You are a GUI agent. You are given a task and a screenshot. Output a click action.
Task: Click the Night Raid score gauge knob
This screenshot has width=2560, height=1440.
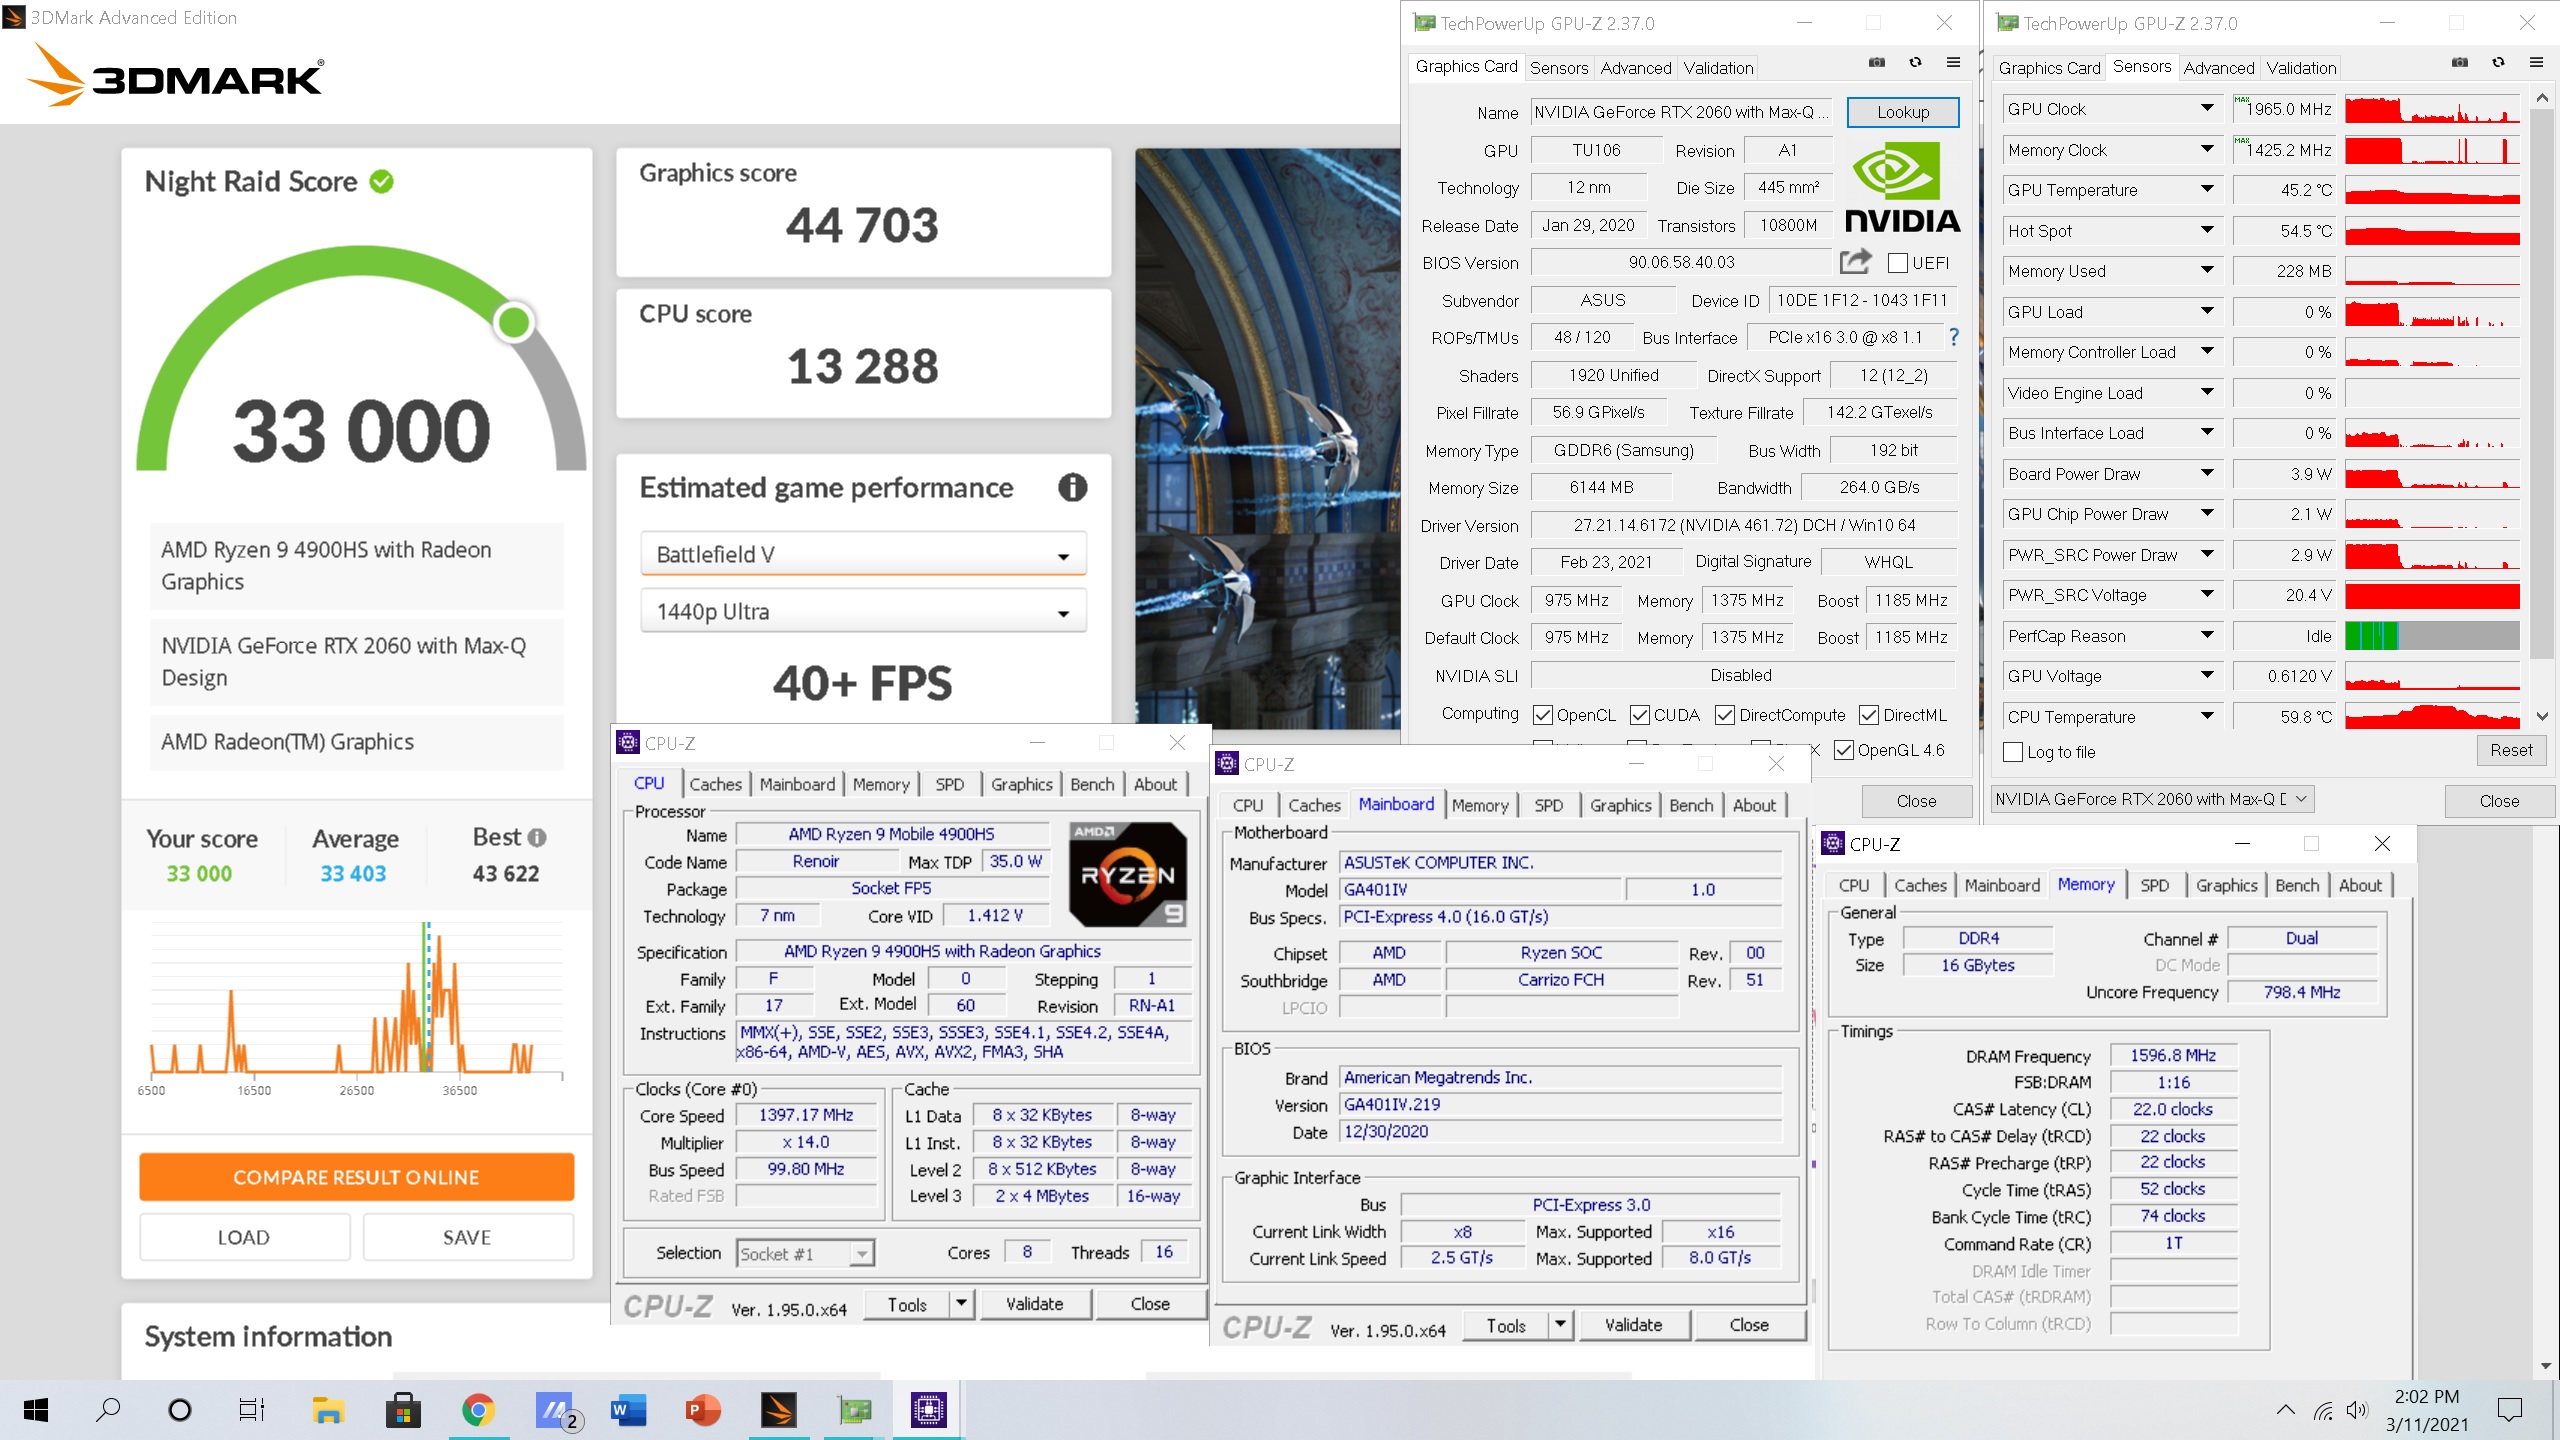point(514,322)
